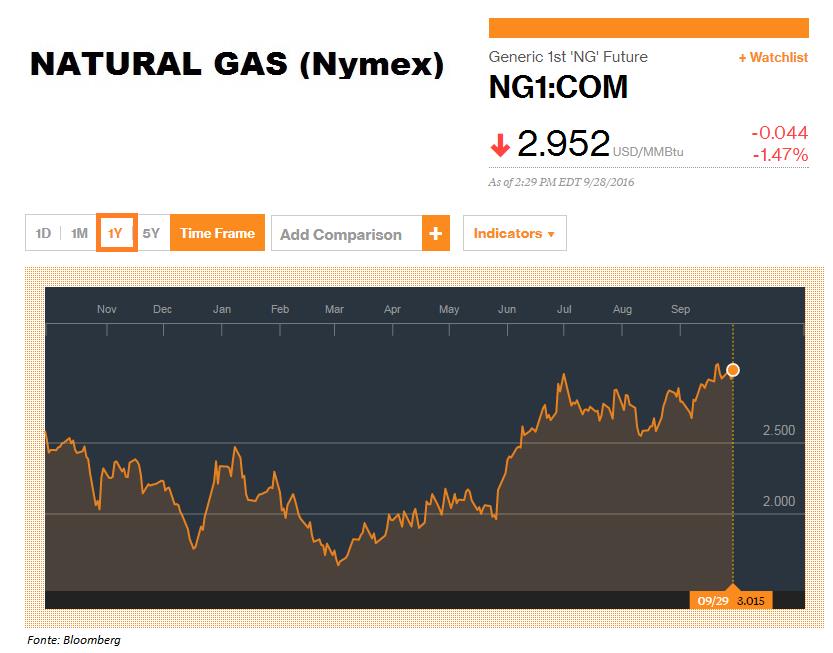The image size is (833, 653).
Task: Select the 1M time range
Action: (x=79, y=233)
